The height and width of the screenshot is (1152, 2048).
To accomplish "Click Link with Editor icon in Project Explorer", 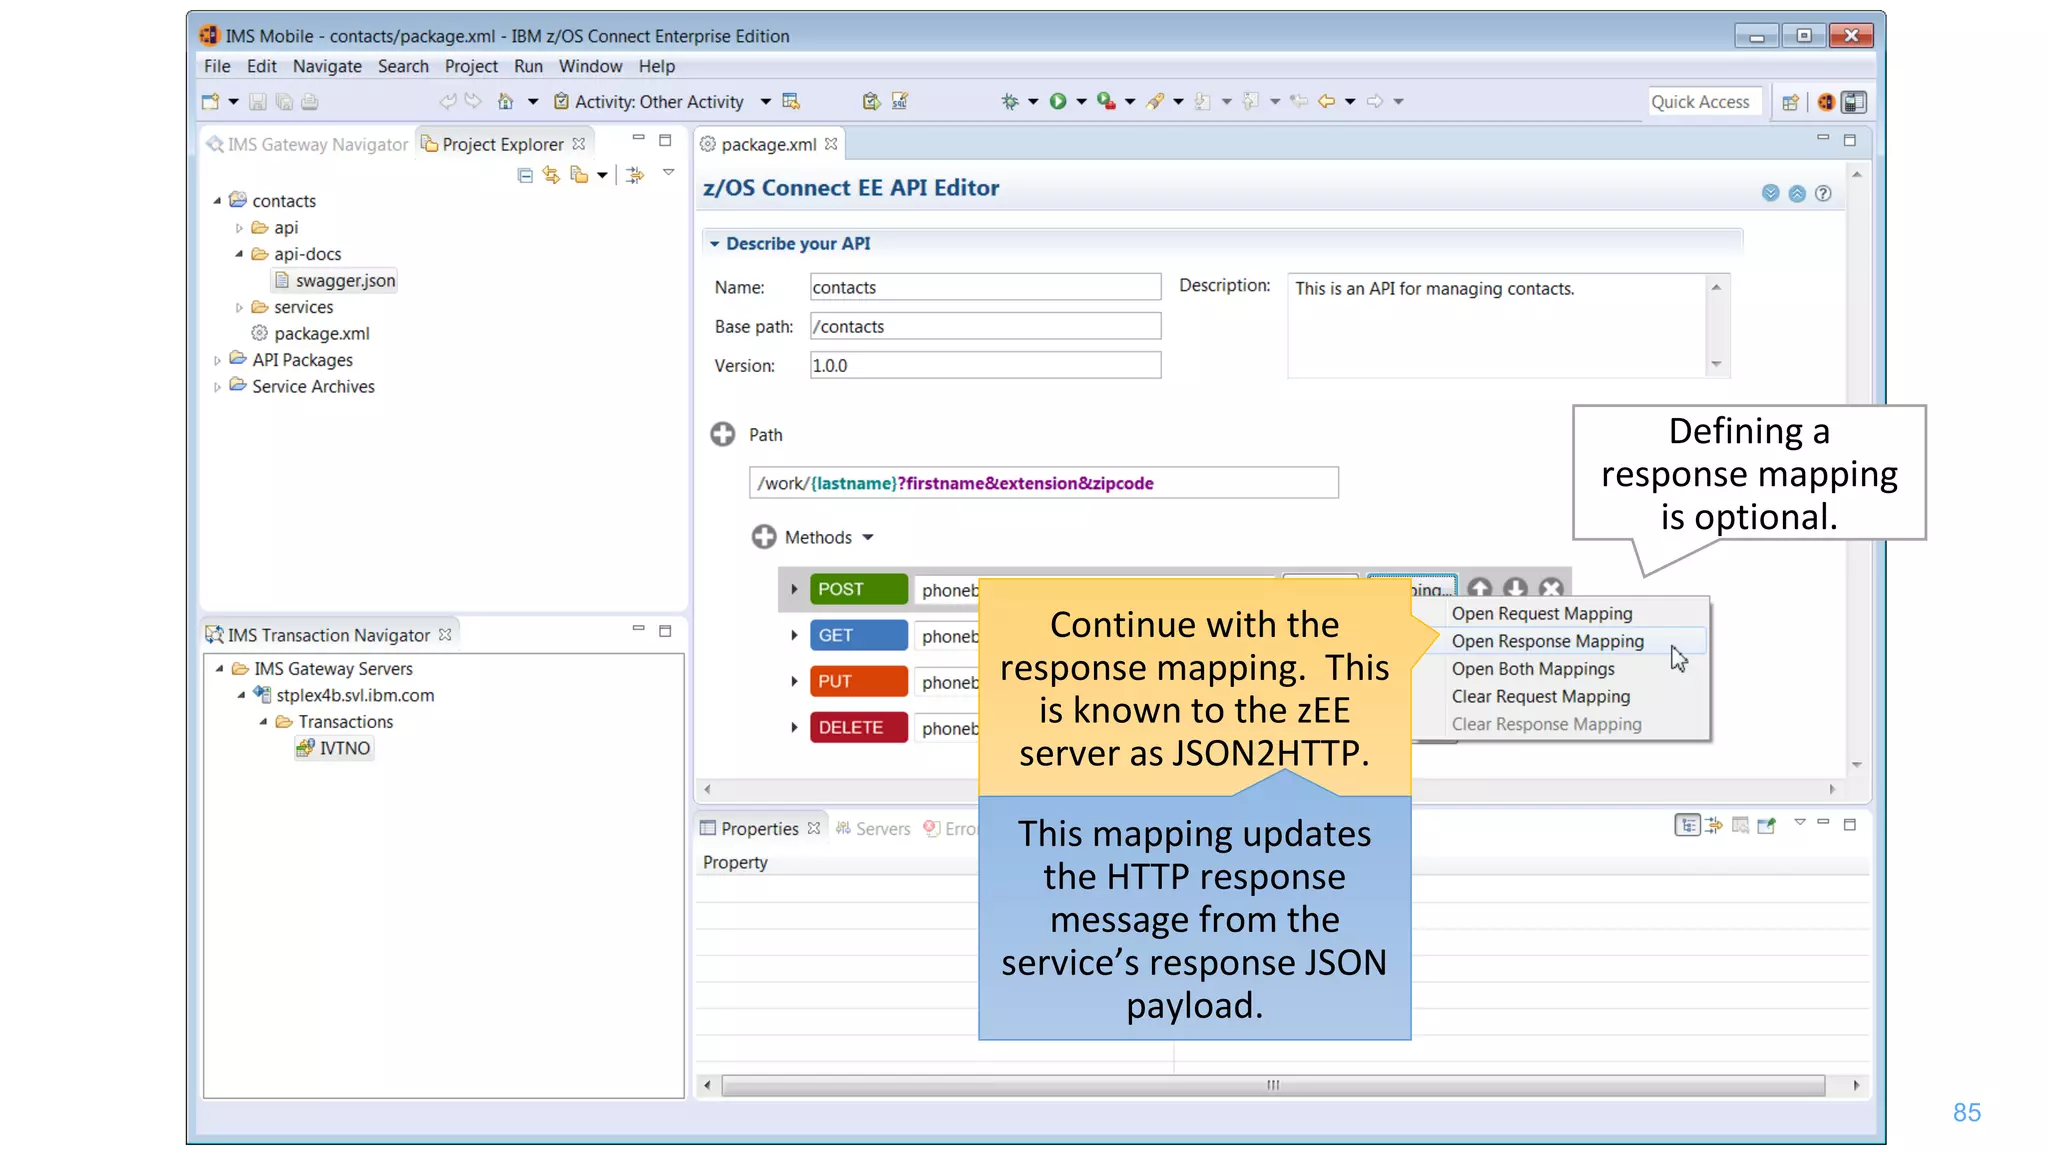I will pyautogui.click(x=551, y=175).
